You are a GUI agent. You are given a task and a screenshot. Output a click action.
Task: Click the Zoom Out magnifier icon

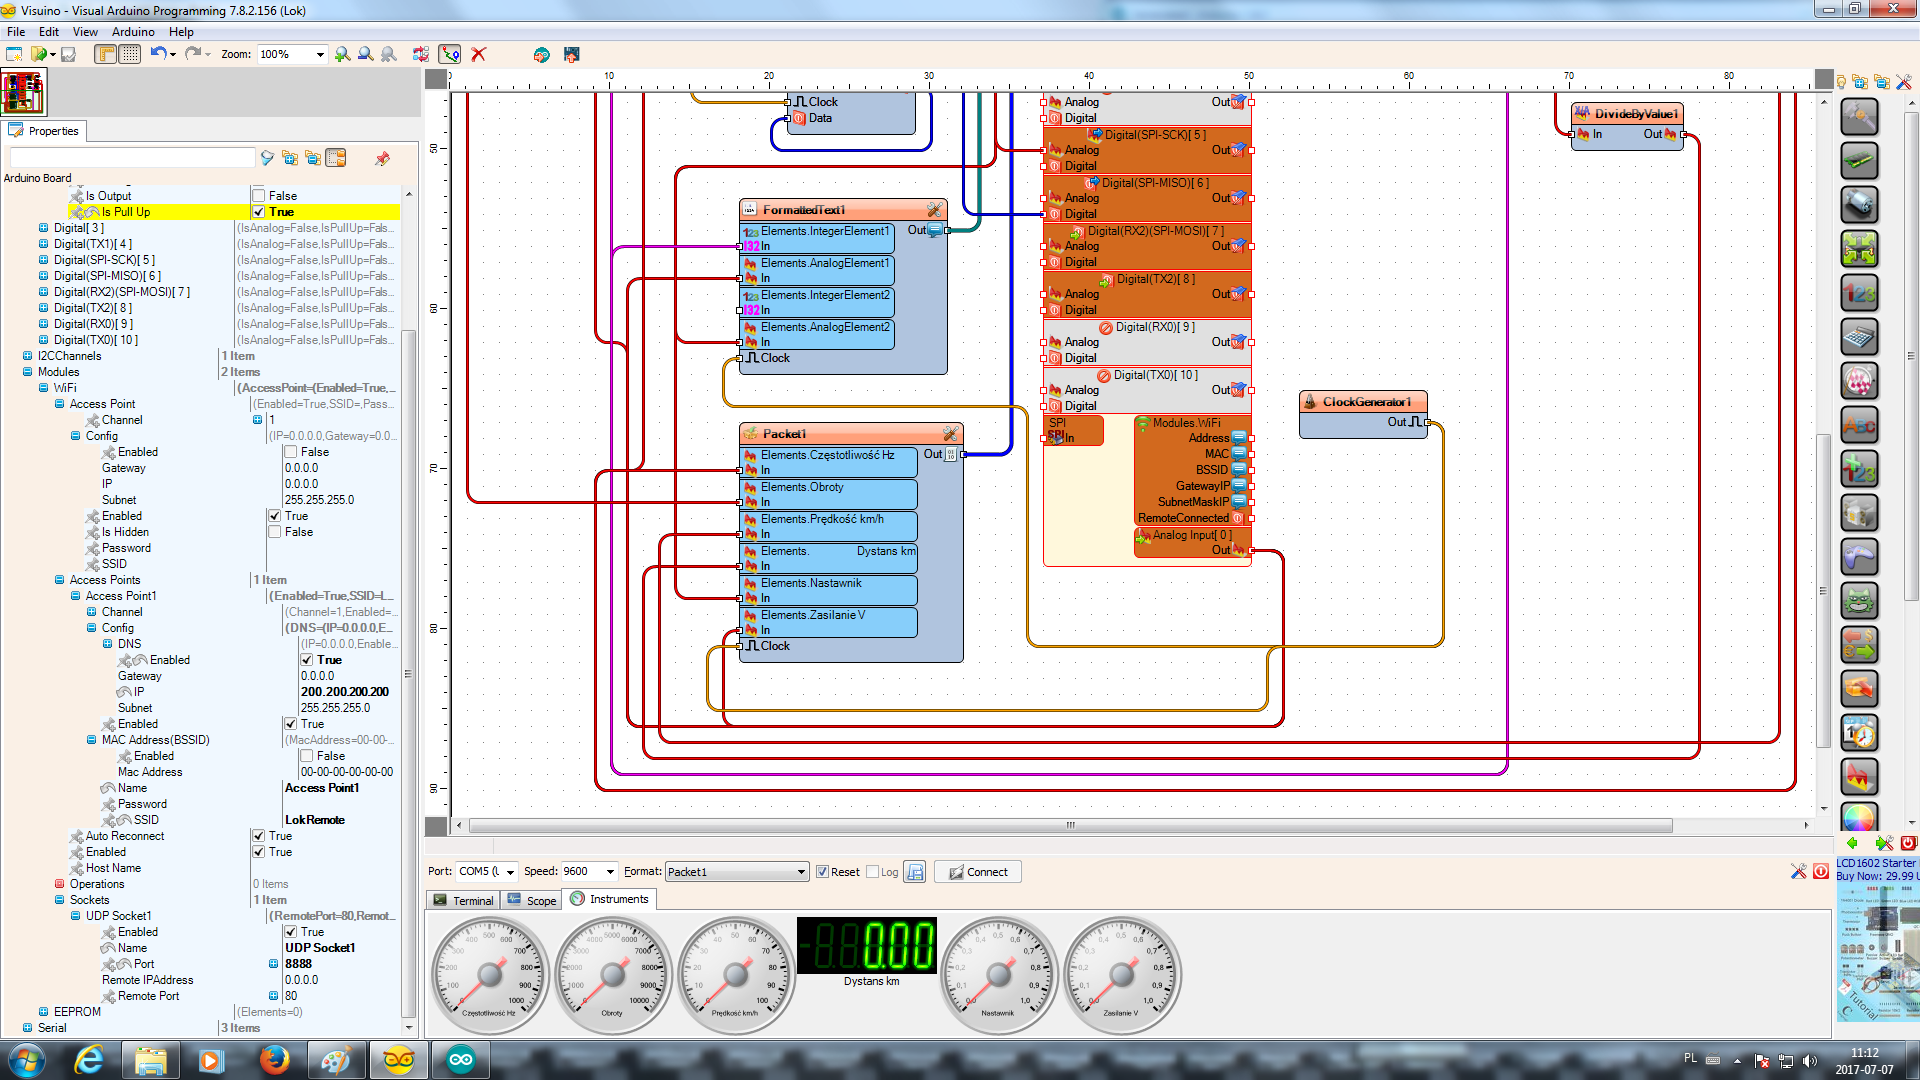[366, 54]
